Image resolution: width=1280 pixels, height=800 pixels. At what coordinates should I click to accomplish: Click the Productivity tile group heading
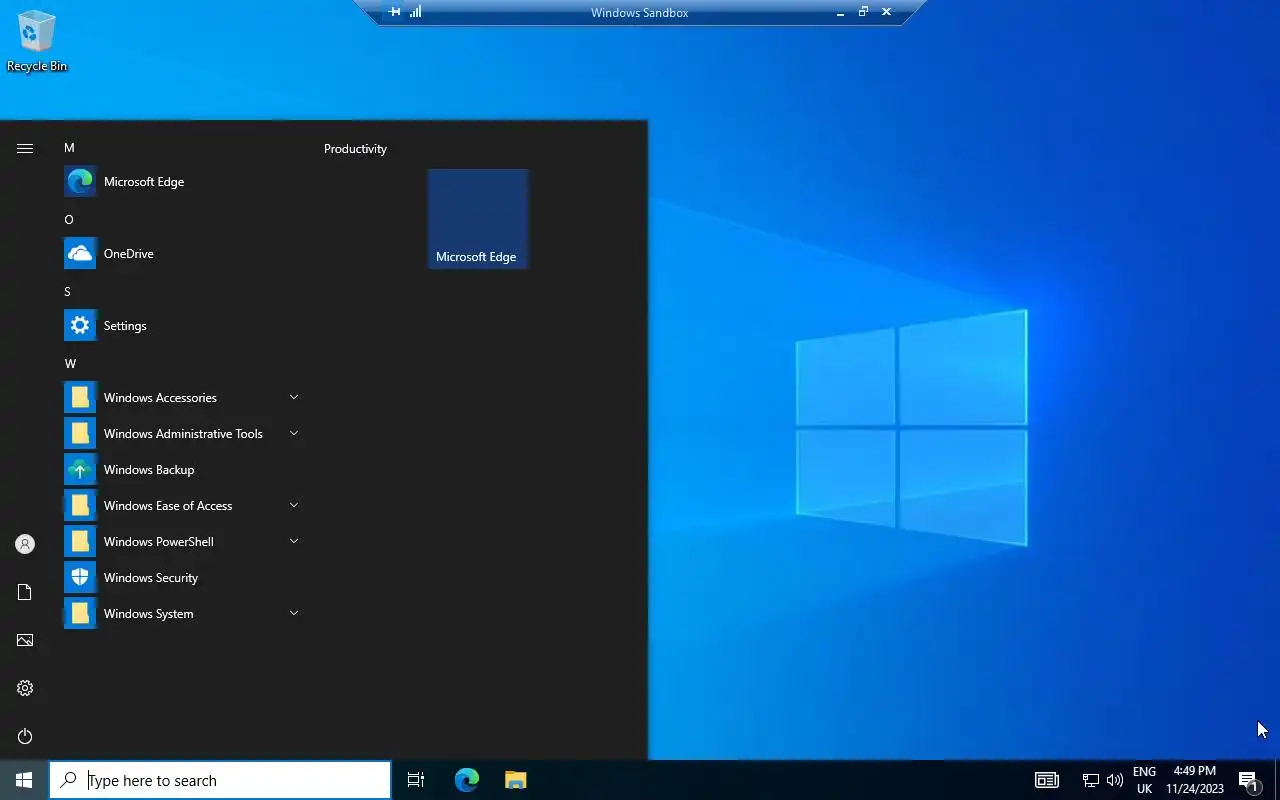(355, 149)
